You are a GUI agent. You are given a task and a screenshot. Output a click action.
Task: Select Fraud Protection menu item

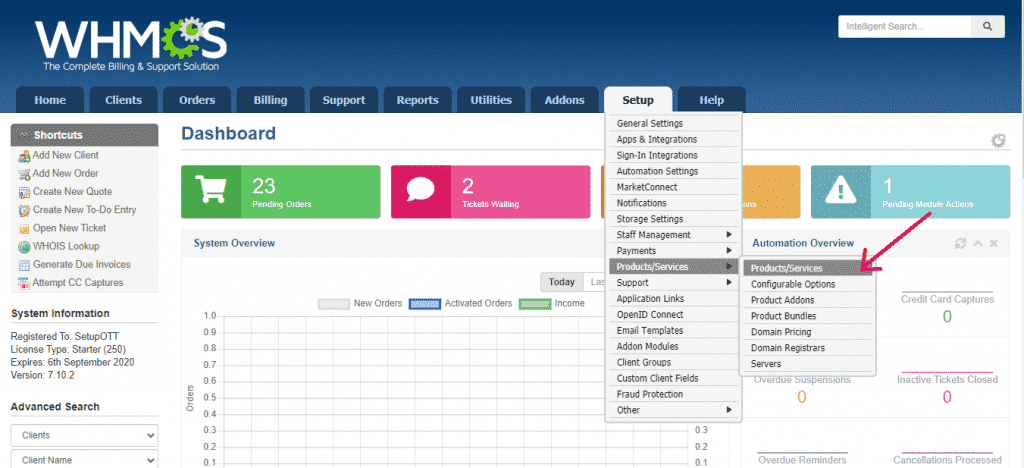point(673,394)
